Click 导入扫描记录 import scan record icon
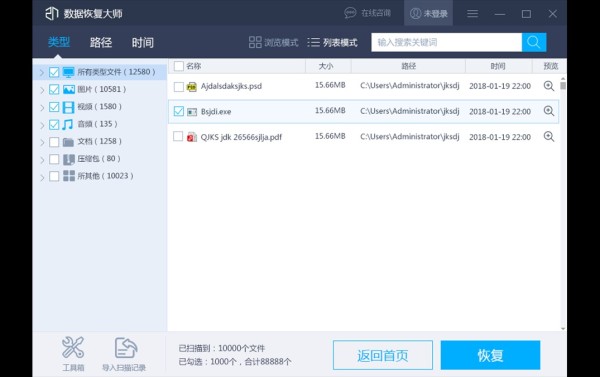This screenshot has height=377, width=600. click(x=126, y=348)
